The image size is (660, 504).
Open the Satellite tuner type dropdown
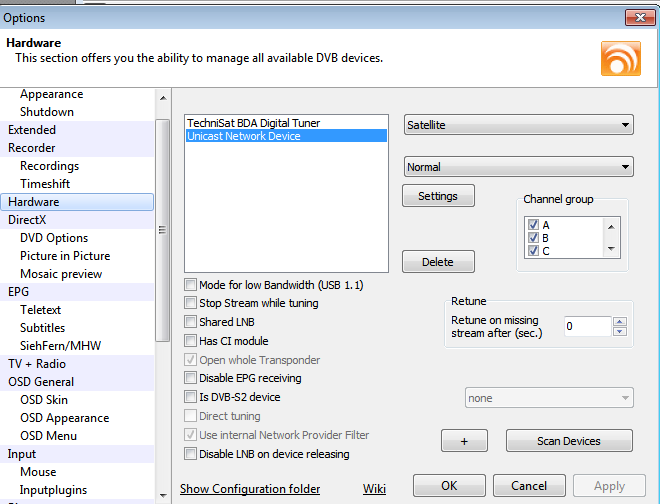click(518, 125)
